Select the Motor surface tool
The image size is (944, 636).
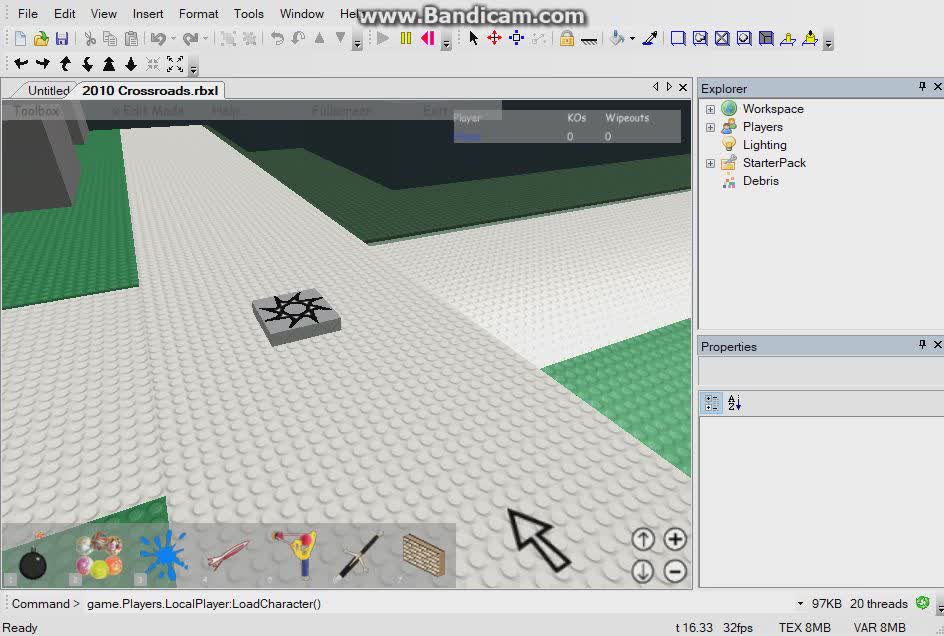click(x=810, y=39)
